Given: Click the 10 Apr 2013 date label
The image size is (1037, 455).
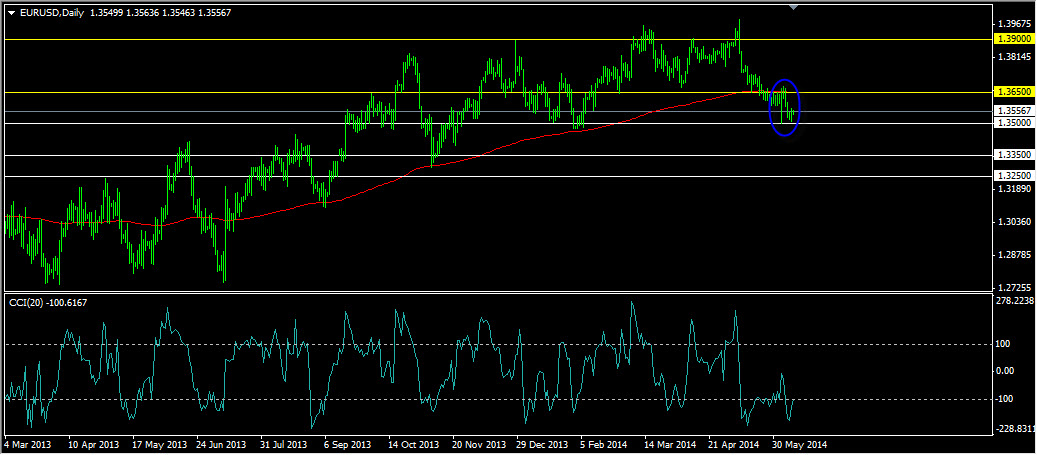Looking at the screenshot, I should tap(93, 445).
